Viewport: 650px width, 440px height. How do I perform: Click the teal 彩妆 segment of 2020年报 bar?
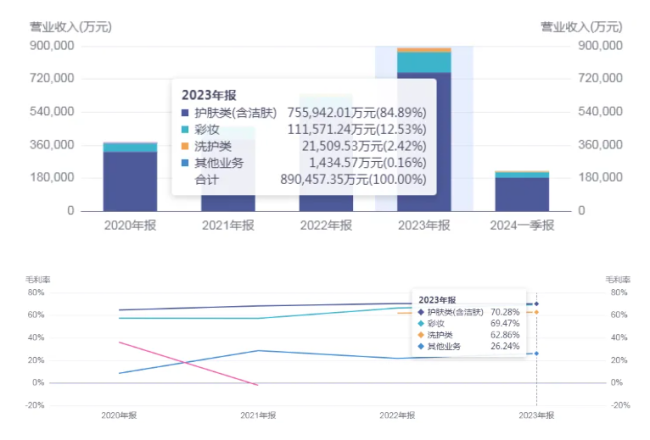click(130, 148)
